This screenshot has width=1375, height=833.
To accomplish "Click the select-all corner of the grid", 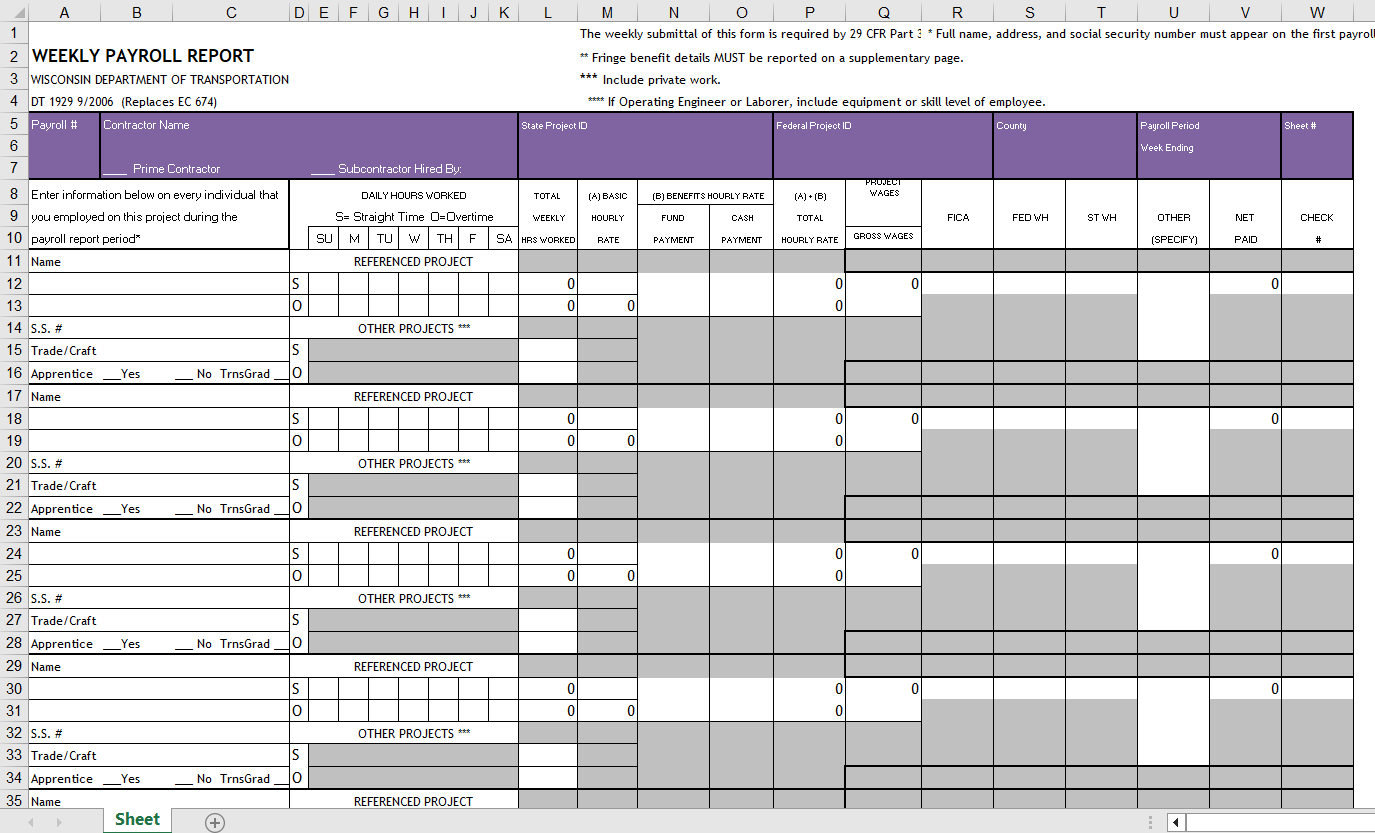I will [x=14, y=12].
